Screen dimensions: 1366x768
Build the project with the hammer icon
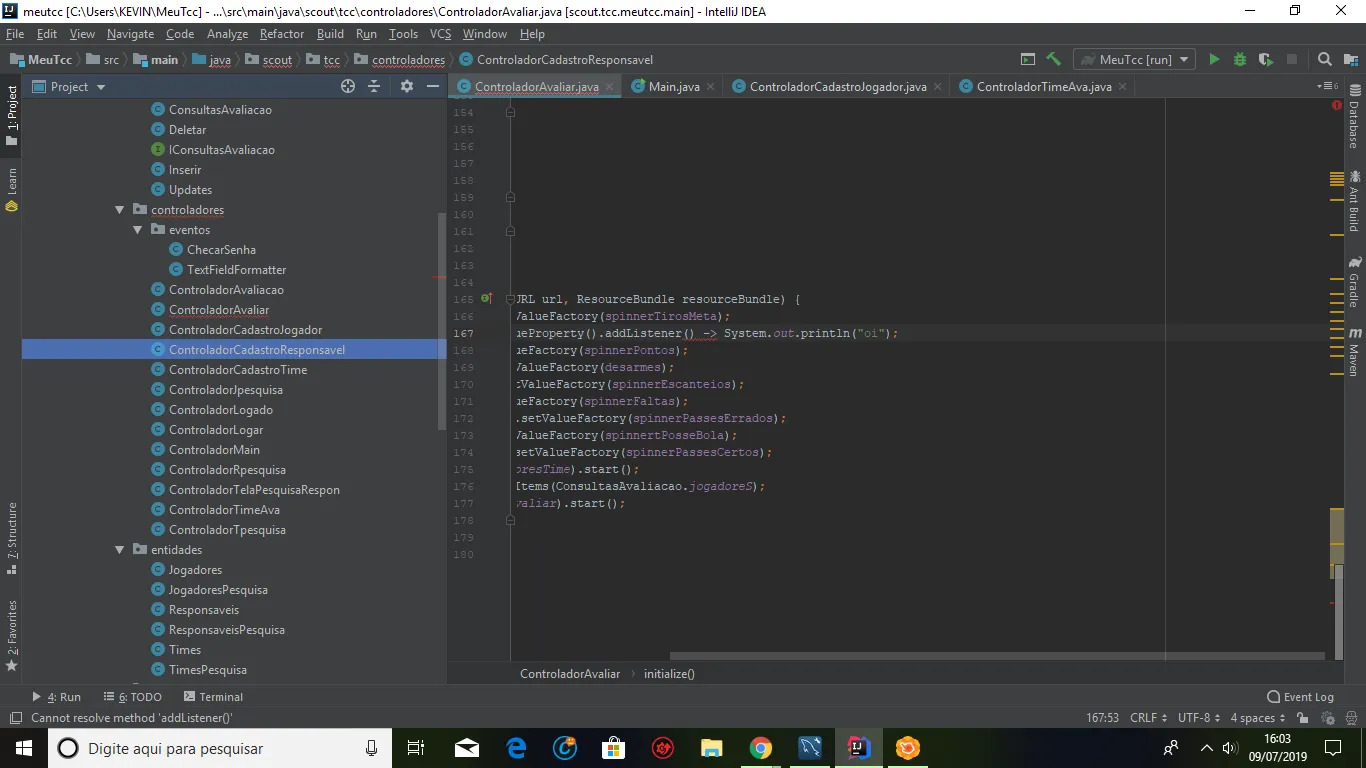click(1053, 60)
